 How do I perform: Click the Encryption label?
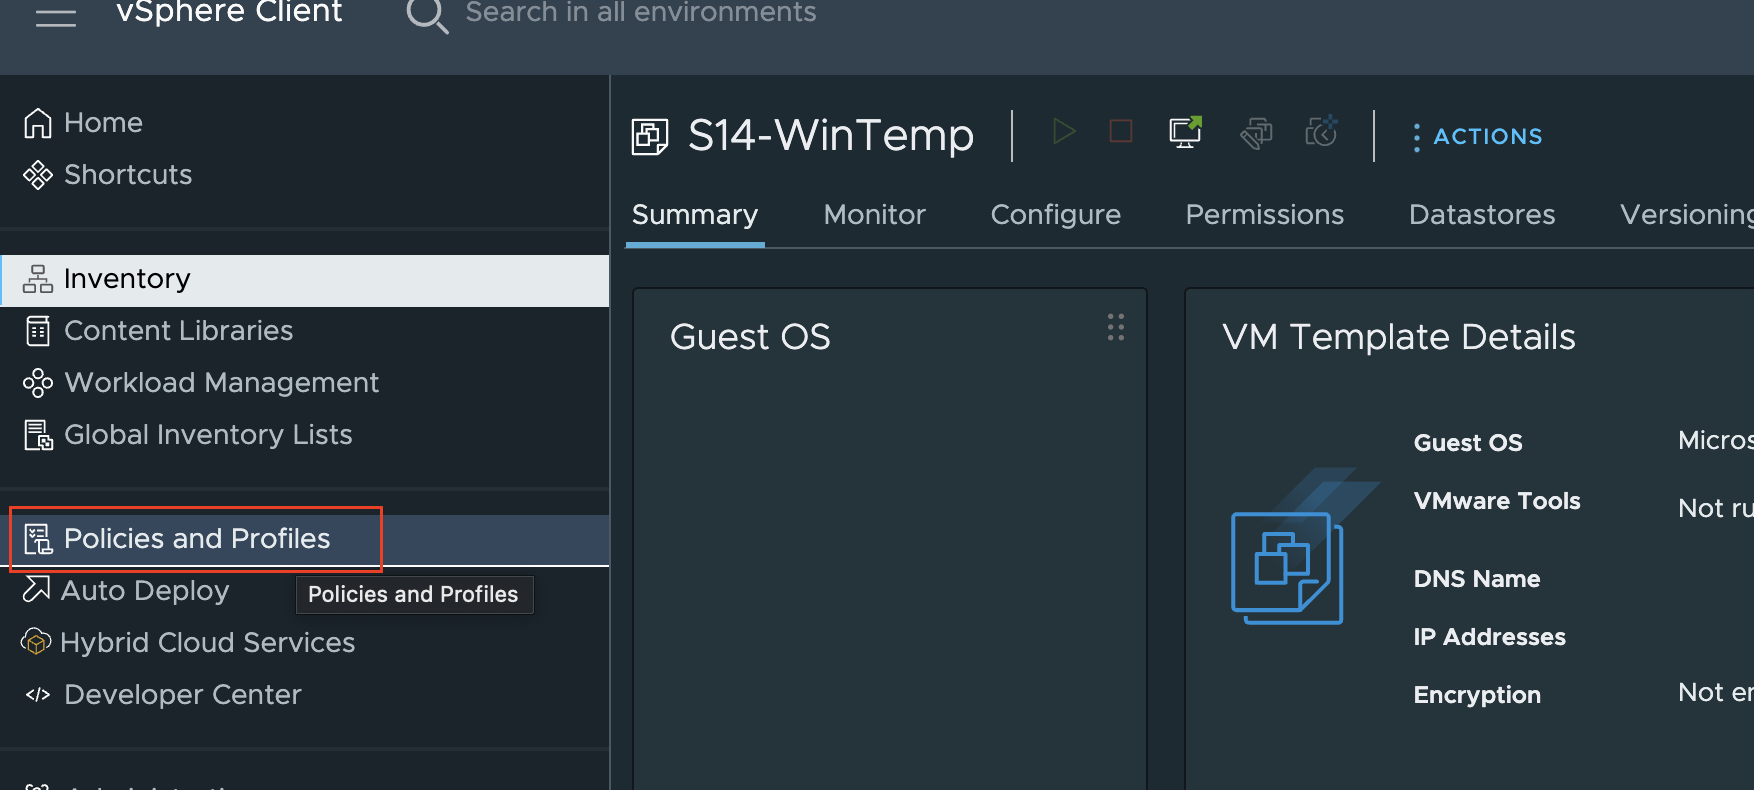coord(1477,696)
